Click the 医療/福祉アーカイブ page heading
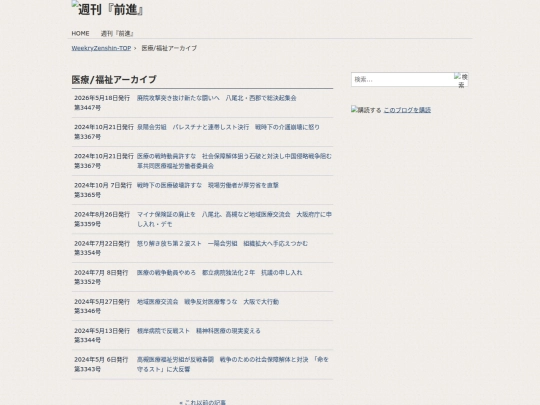The image size is (540, 405). 114,80
